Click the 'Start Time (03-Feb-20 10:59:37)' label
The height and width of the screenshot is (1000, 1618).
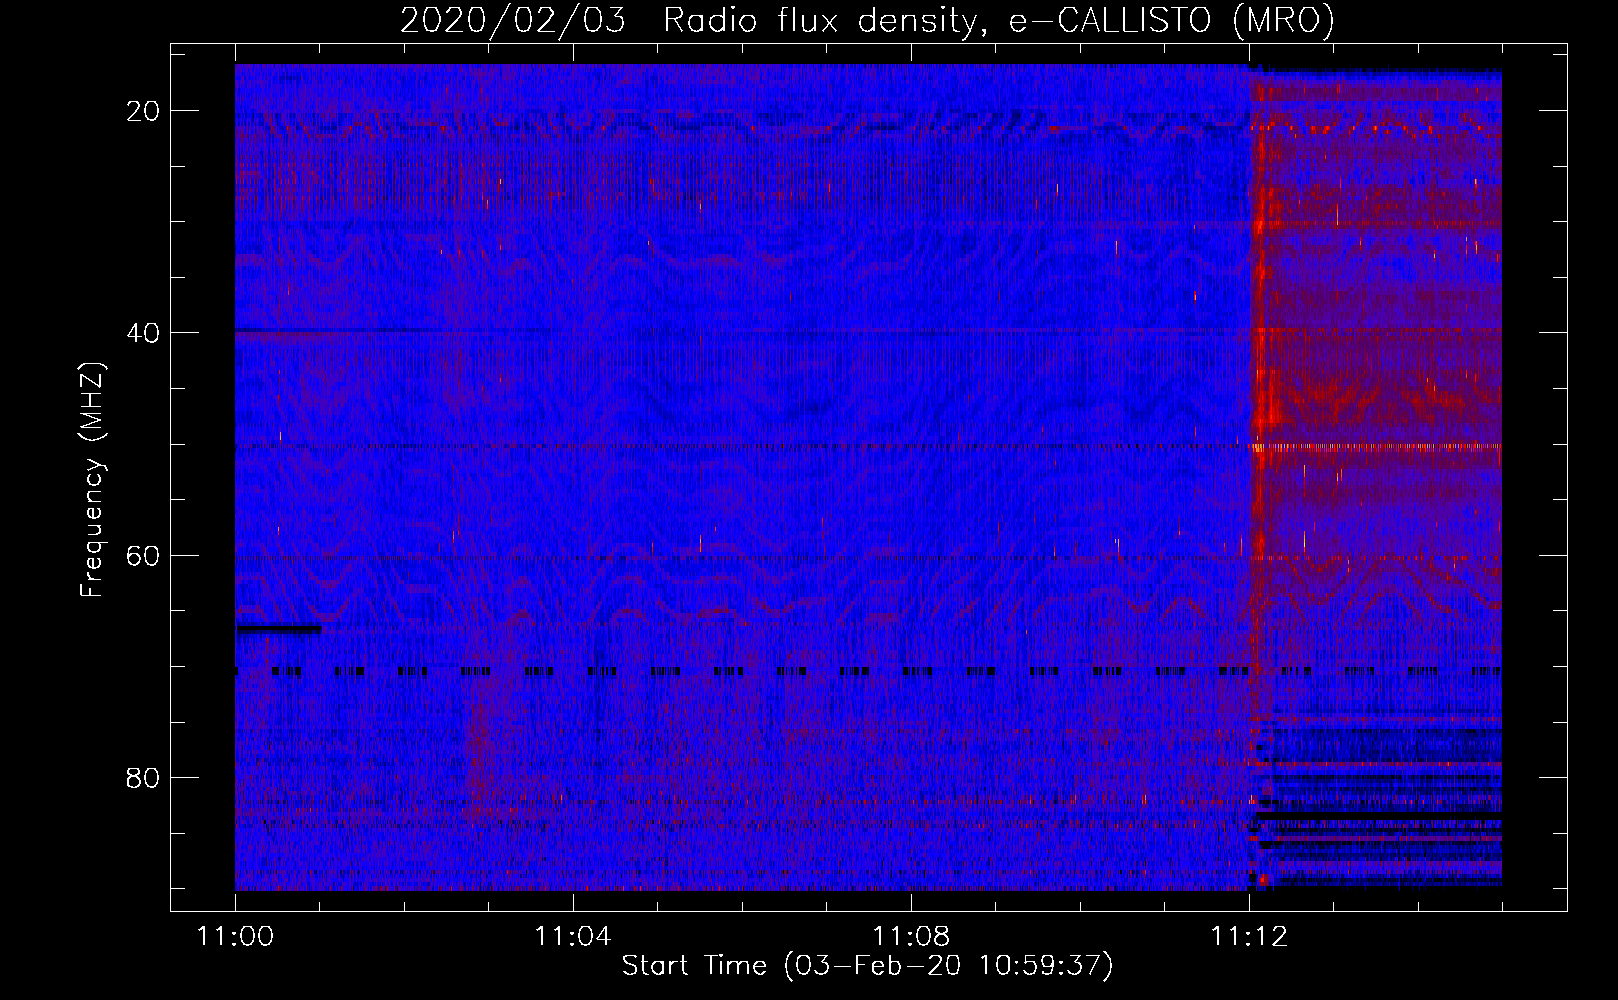867,966
